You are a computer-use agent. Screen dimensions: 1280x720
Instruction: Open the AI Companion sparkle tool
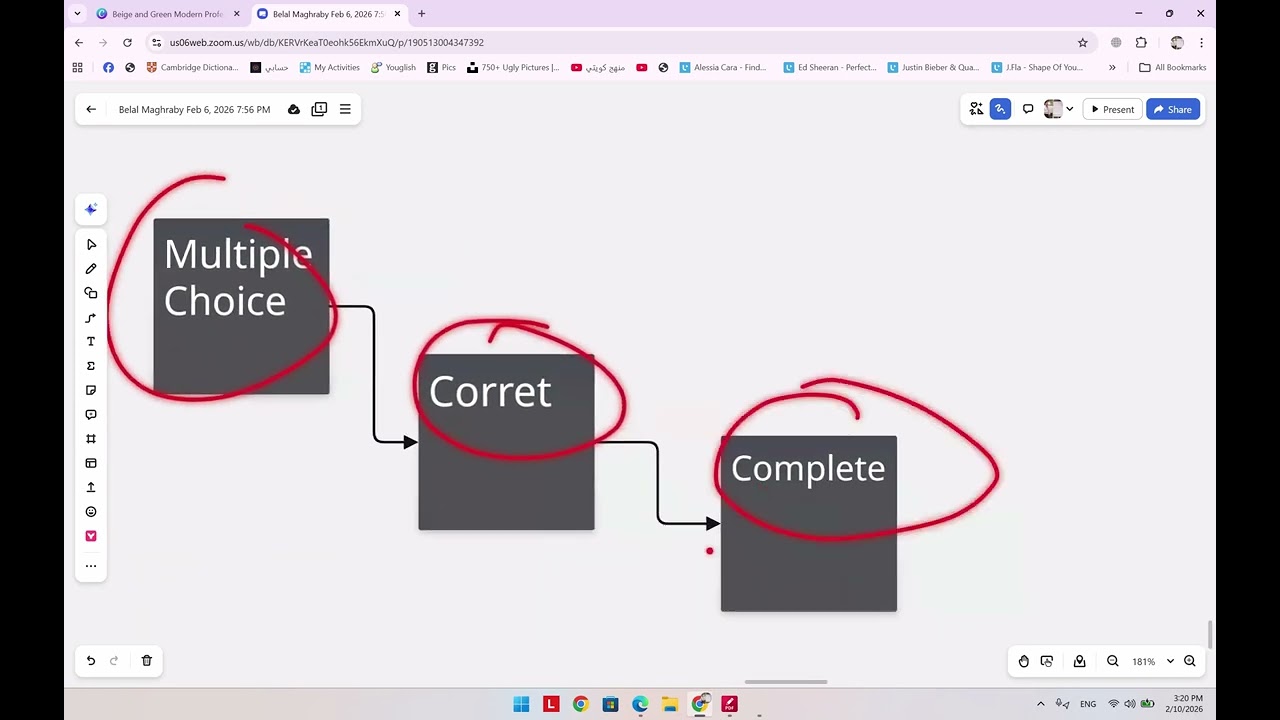(91, 209)
